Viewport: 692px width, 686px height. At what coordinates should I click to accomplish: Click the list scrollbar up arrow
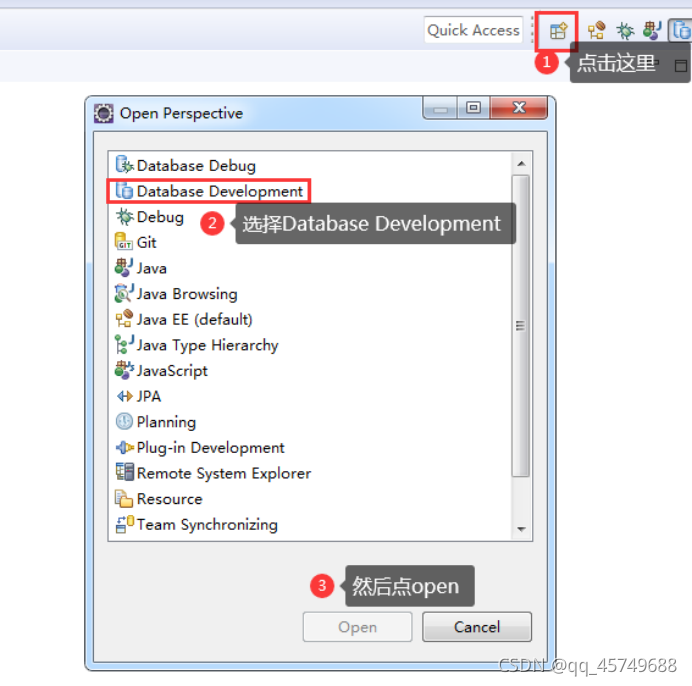tap(521, 164)
